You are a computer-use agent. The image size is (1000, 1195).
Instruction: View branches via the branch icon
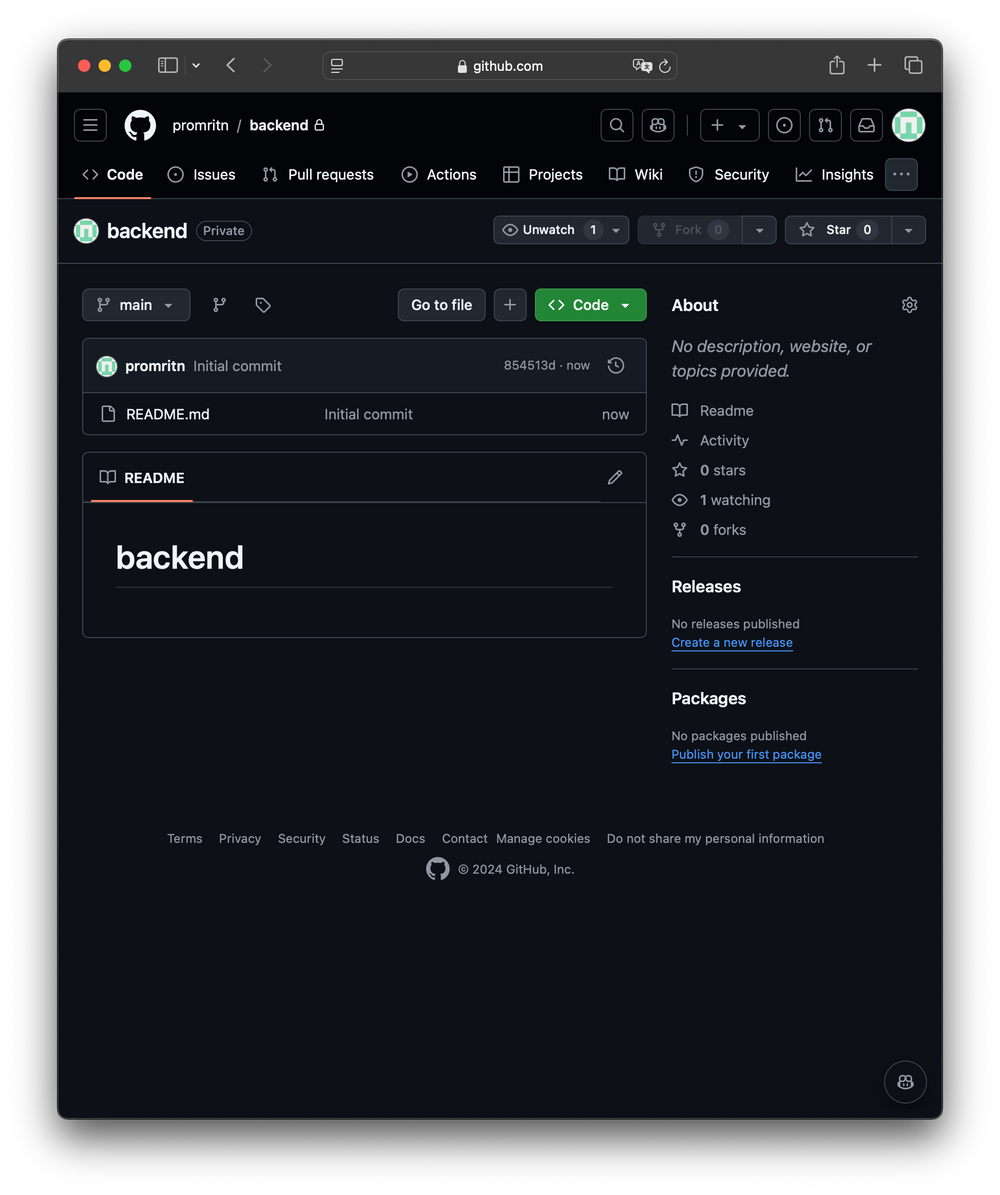(220, 305)
